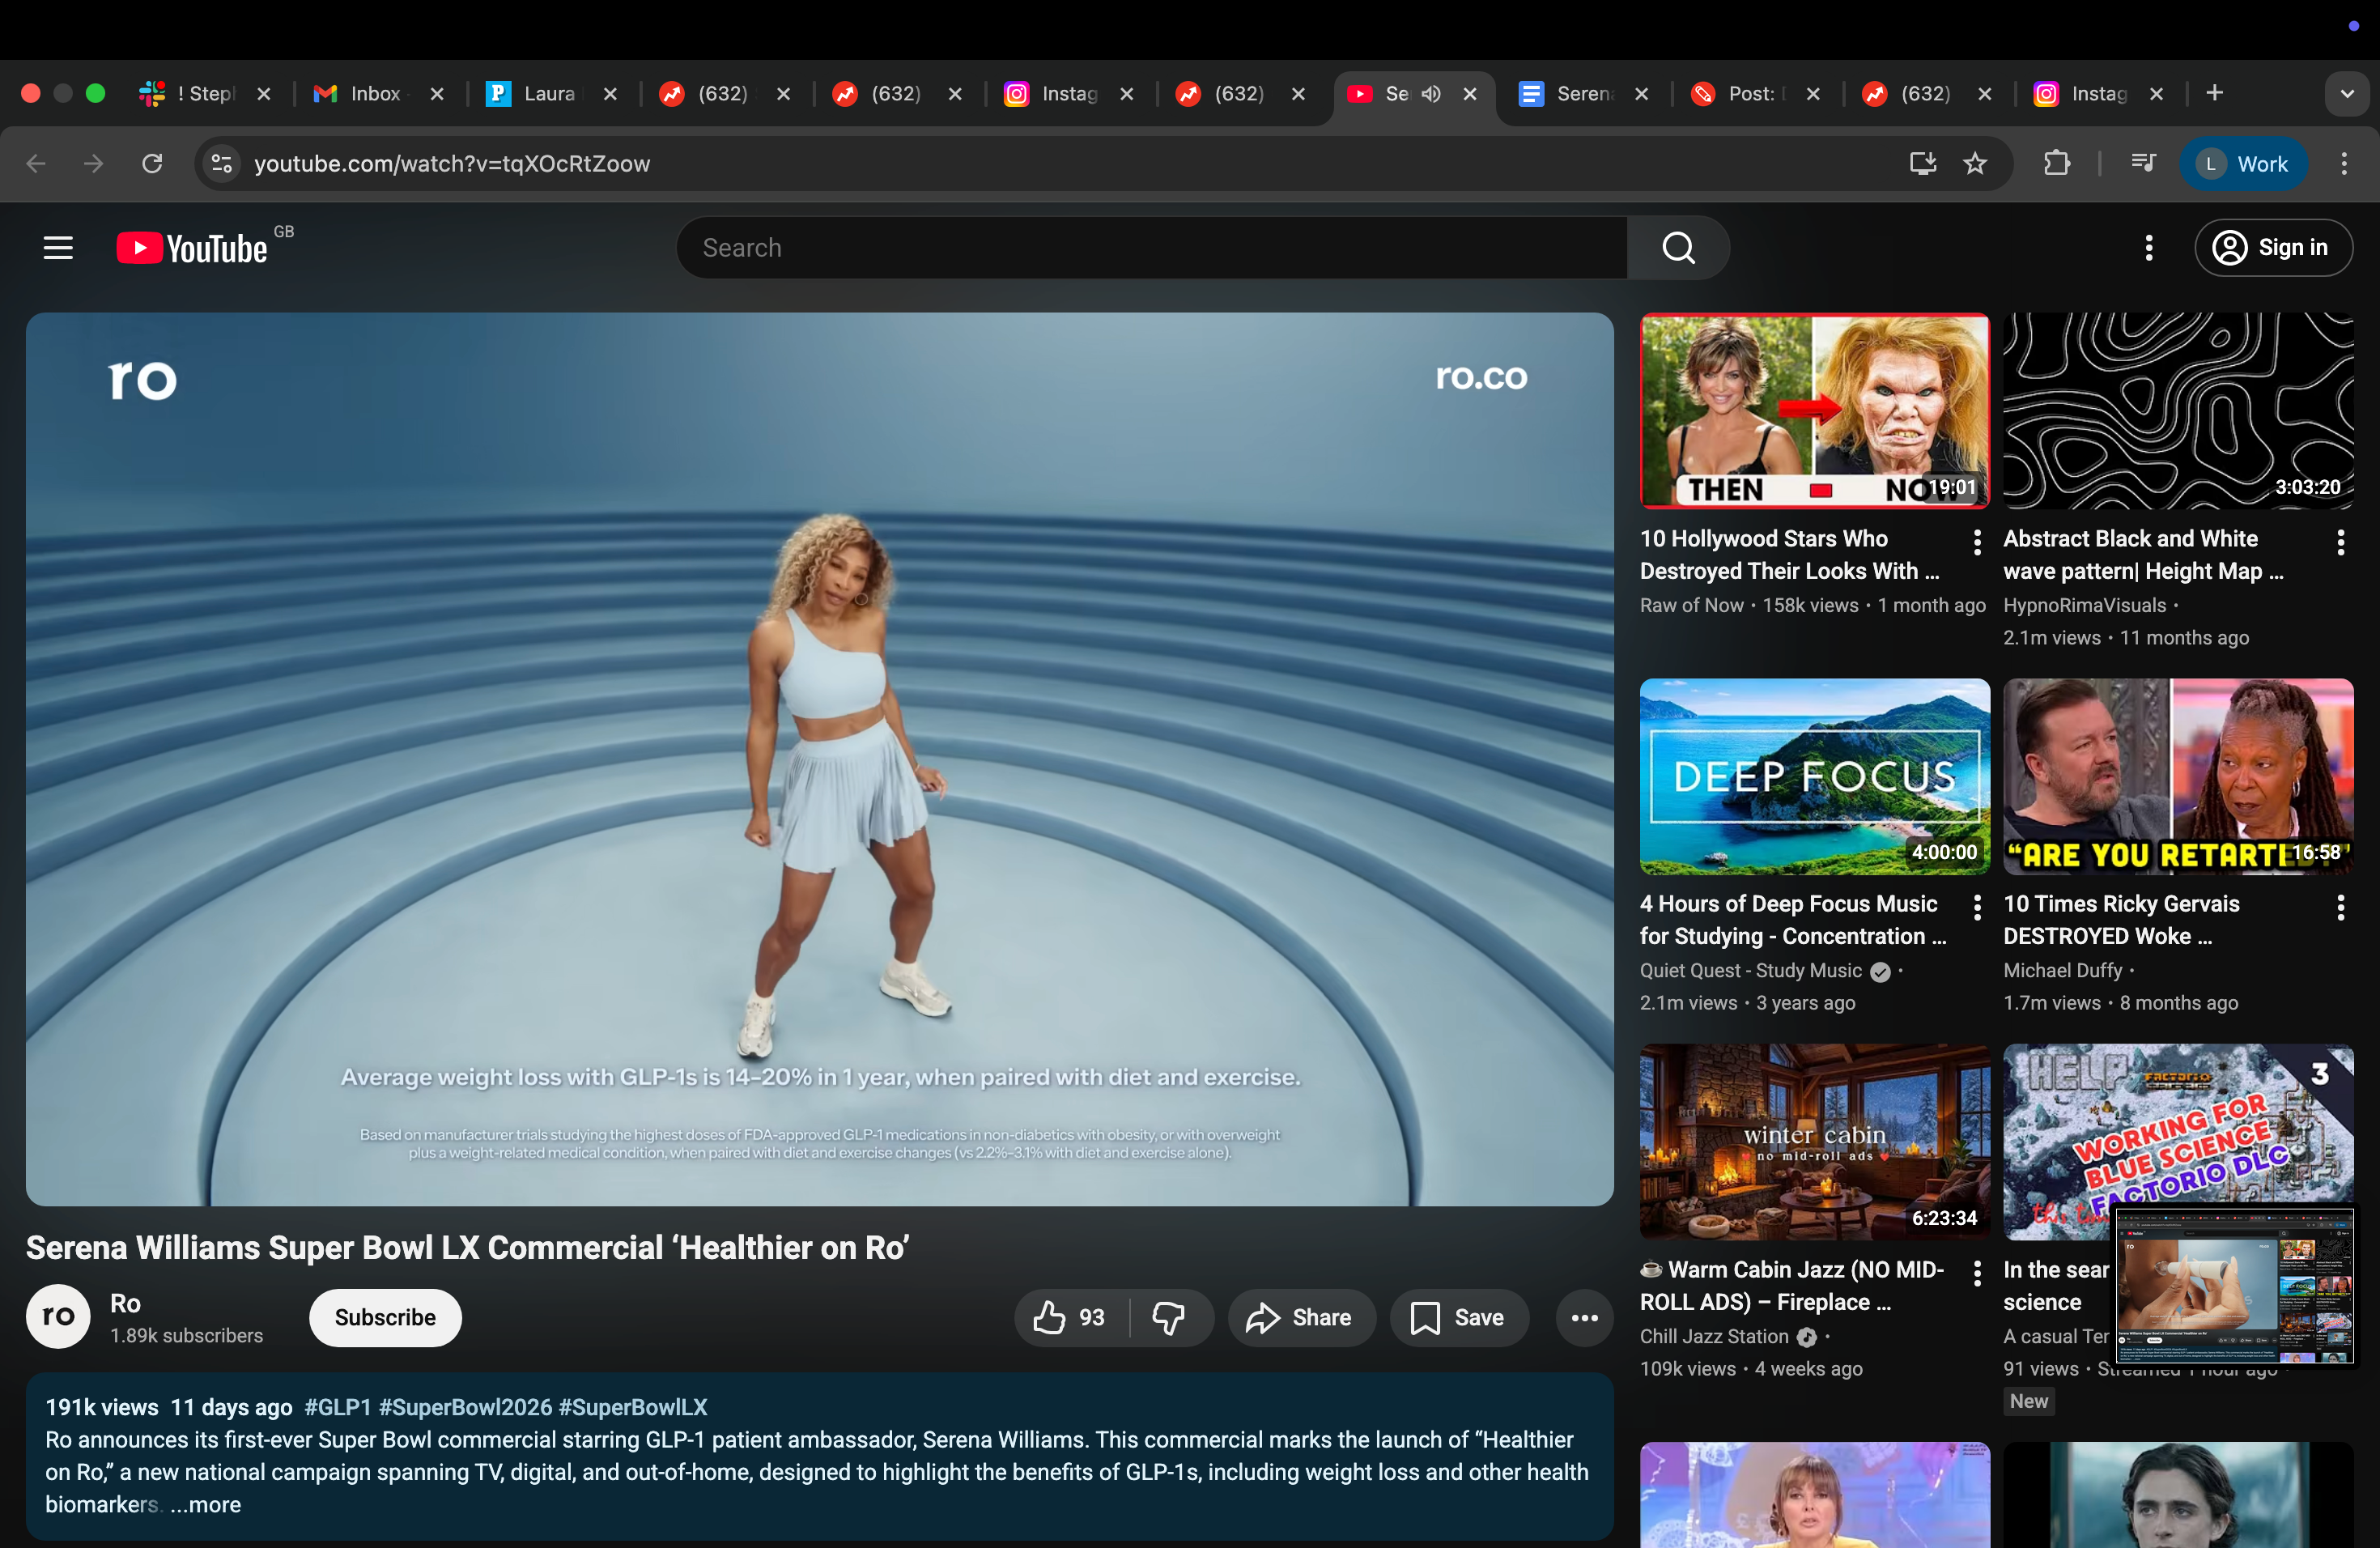View site information icon in address bar
This screenshot has height=1548, width=2380.
coord(221,163)
